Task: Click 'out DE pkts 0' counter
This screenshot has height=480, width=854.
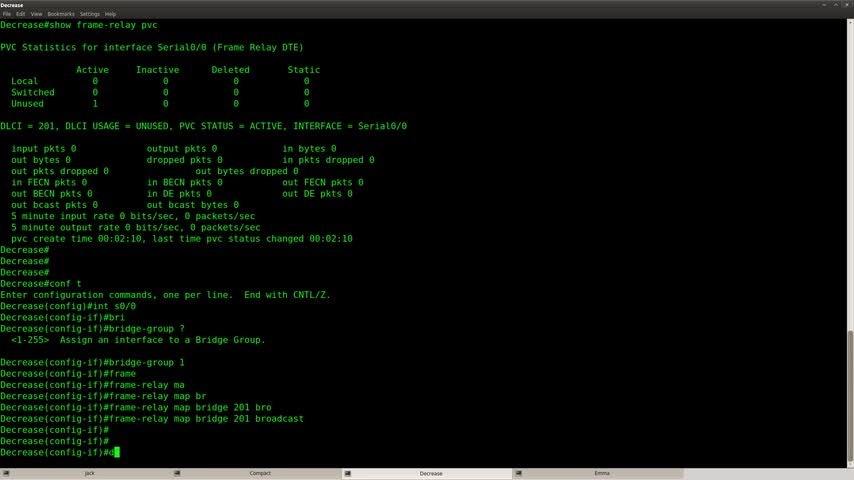Action: [317, 194]
